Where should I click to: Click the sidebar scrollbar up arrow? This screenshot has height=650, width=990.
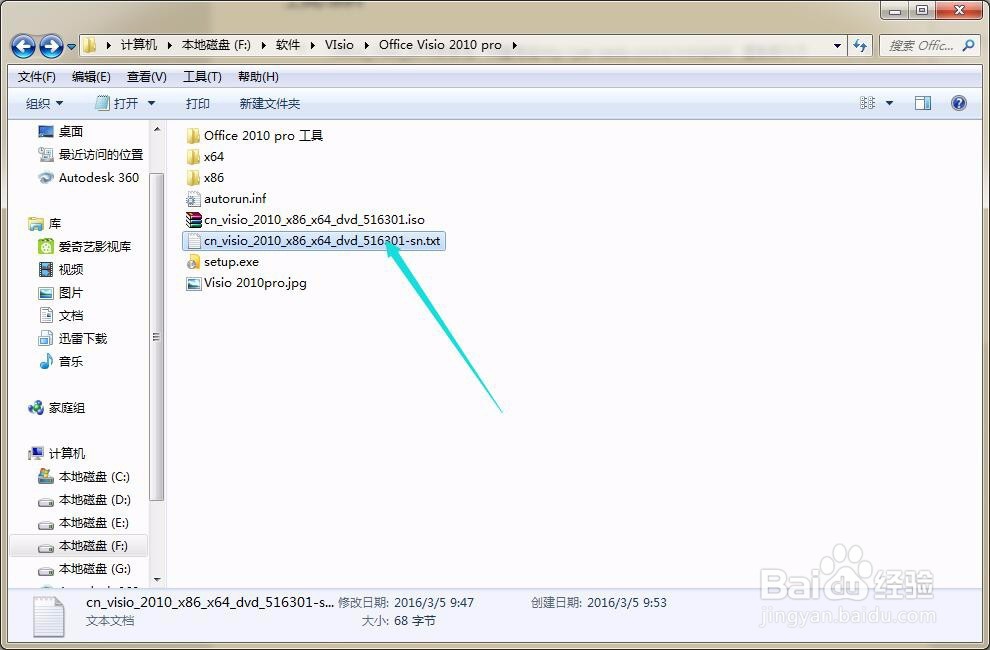tap(157, 129)
